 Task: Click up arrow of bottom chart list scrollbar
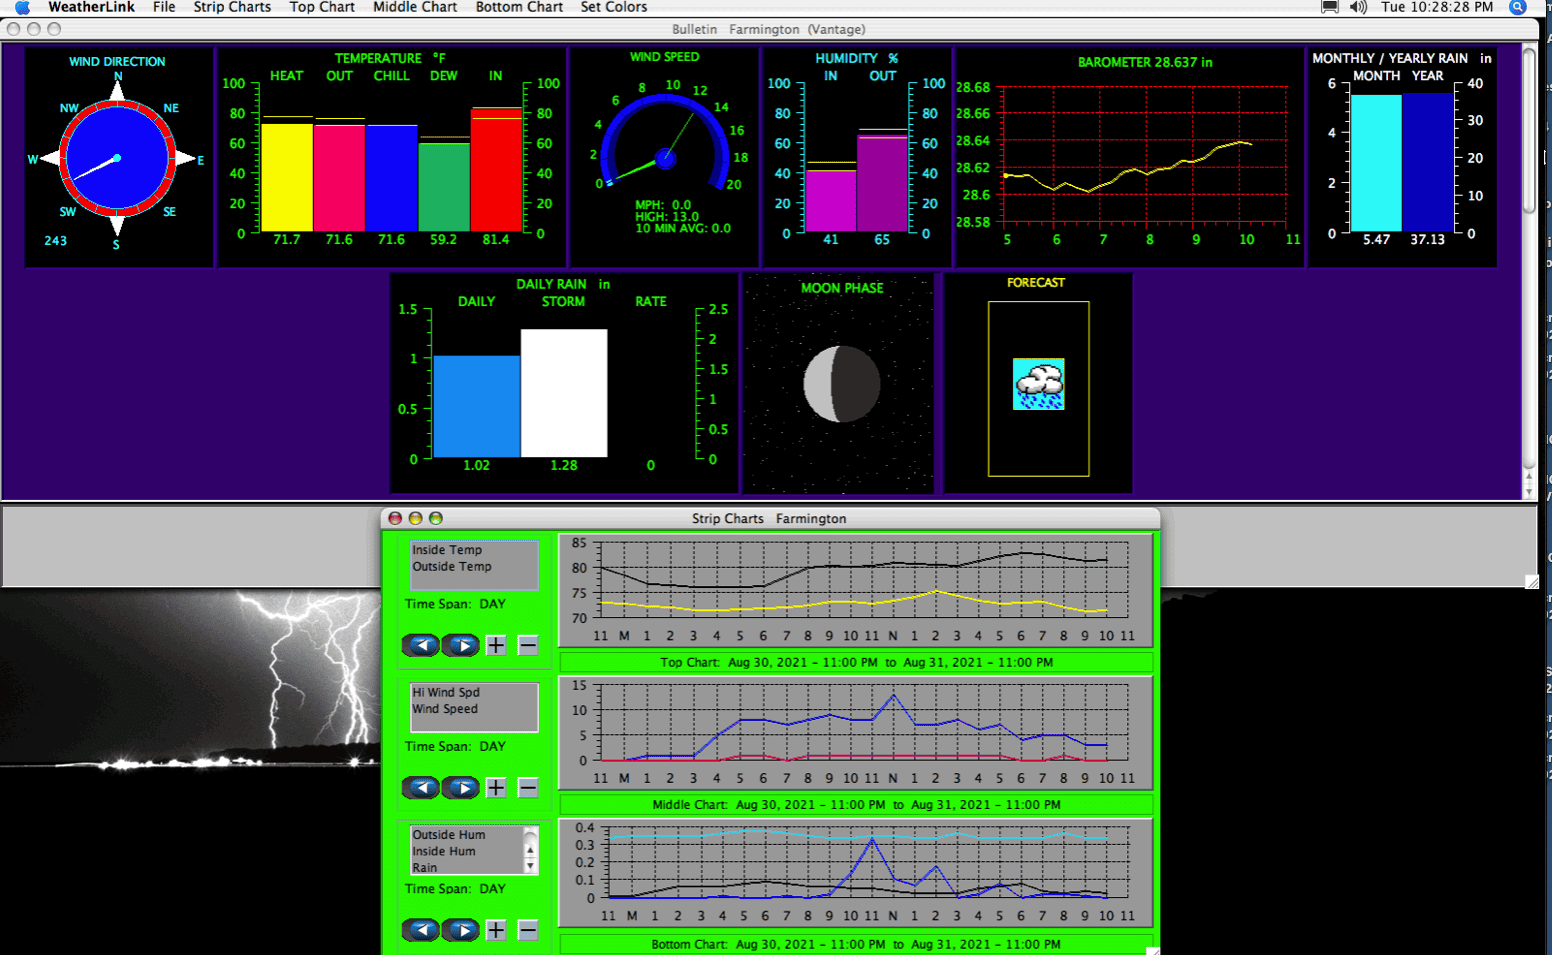[x=531, y=851]
